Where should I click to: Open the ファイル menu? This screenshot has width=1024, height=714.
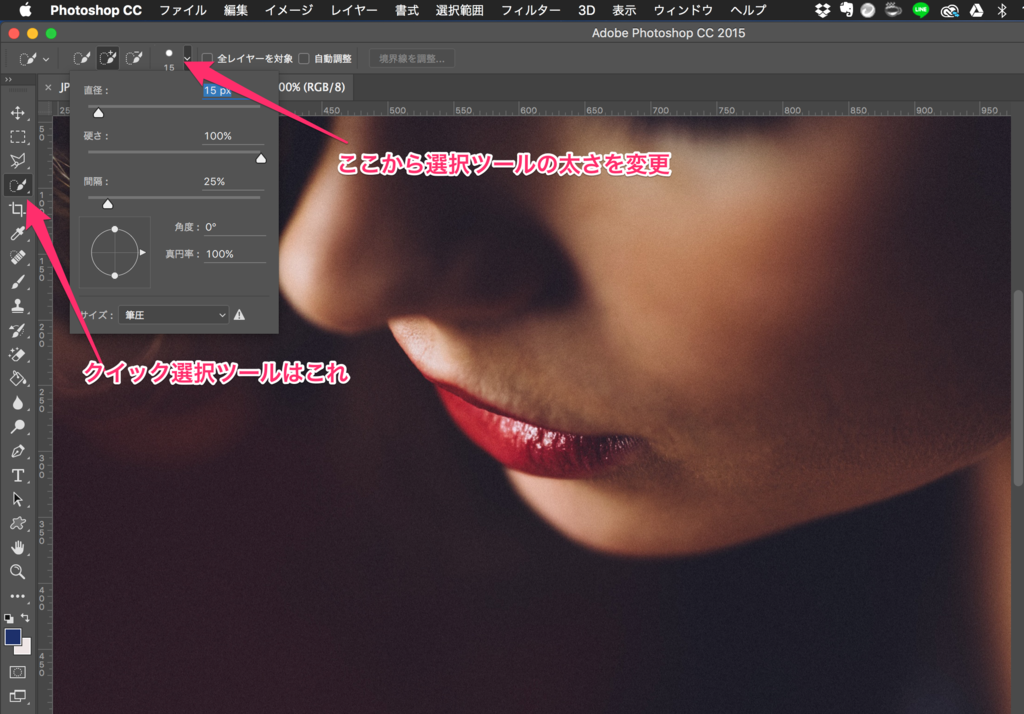pos(183,10)
